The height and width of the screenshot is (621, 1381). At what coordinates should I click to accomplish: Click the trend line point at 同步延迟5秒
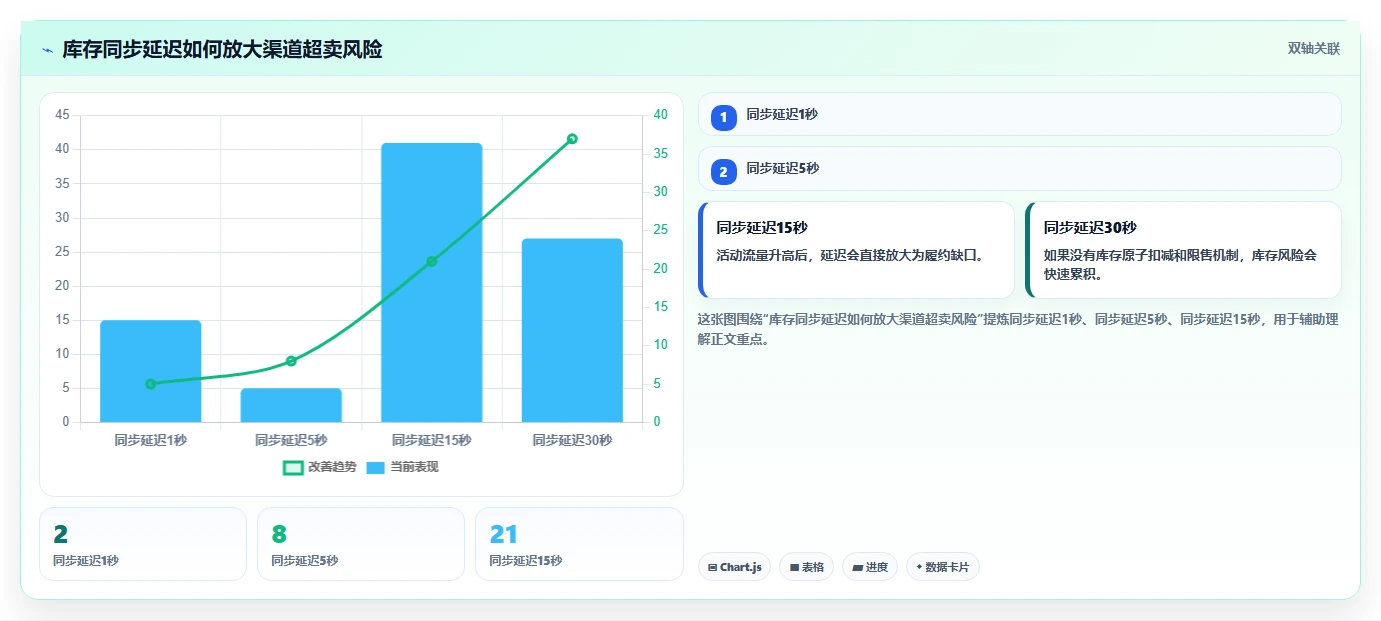tap(291, 361)
